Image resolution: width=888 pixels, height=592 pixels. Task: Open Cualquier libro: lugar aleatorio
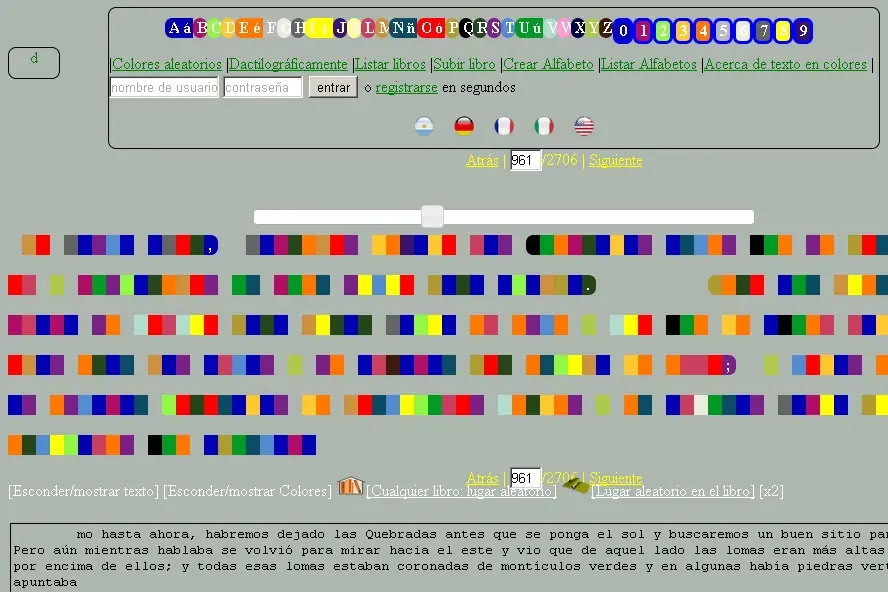coord(461,491)
